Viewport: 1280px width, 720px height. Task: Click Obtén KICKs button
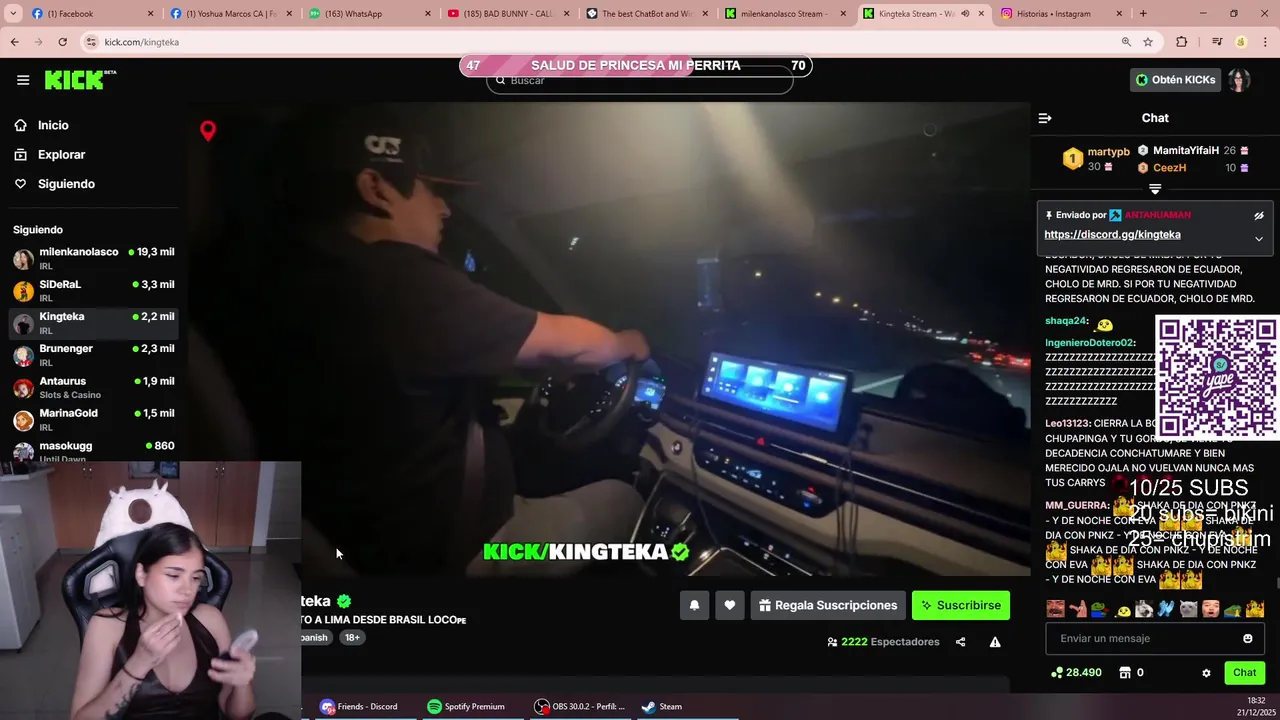pos(1176,80)
